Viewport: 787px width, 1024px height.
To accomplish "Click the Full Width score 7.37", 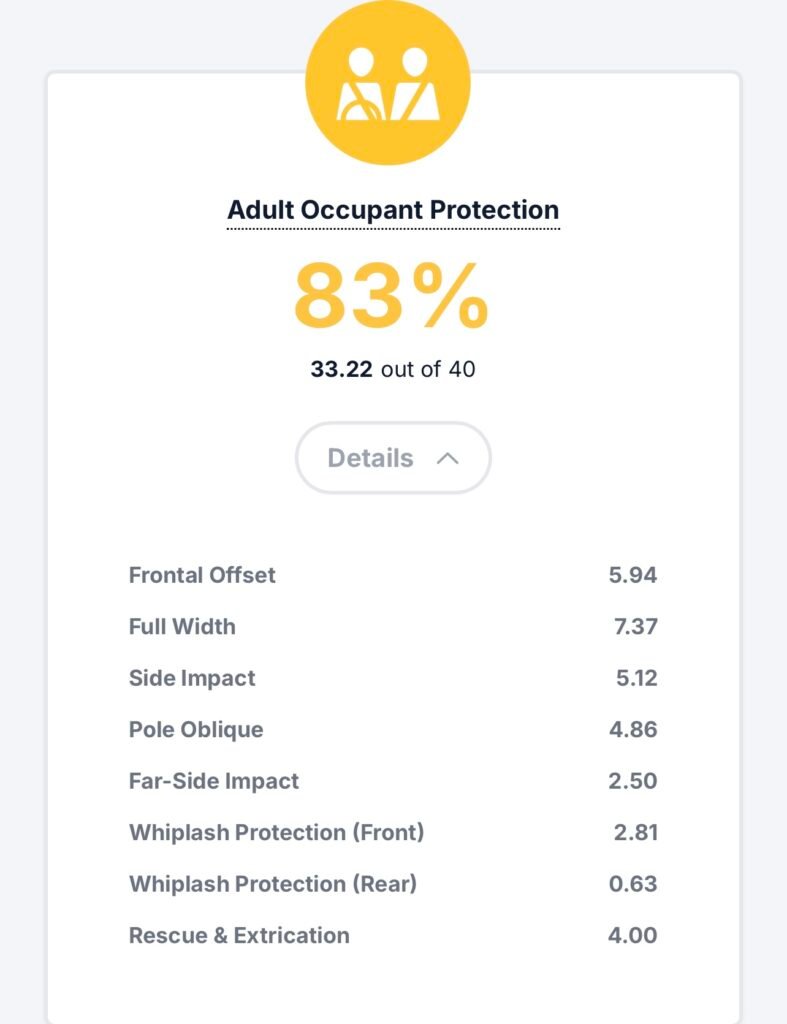I will [634, 627].
